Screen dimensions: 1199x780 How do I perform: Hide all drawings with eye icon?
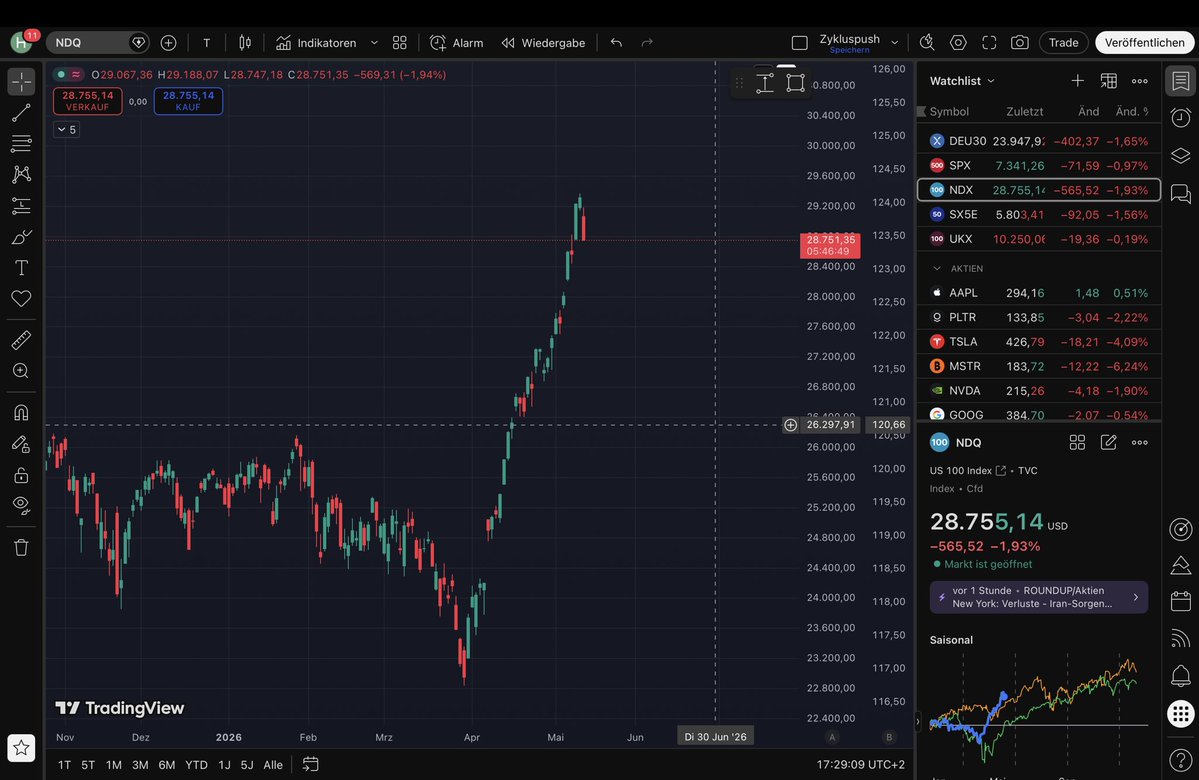point(21,505)
